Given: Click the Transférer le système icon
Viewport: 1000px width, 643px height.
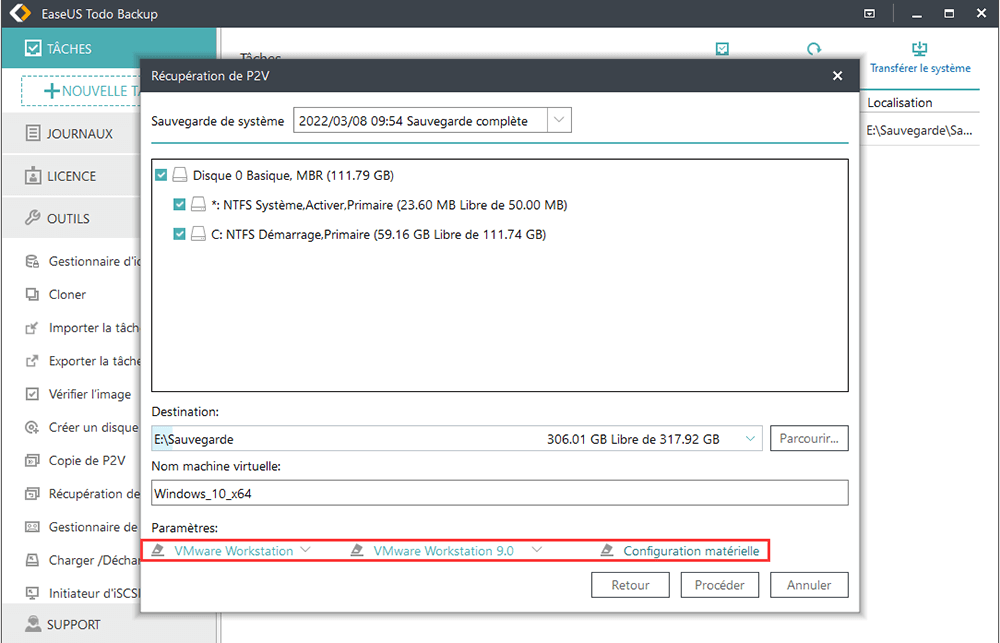Looking at the screenshot, I should click(x=920, y=48).
